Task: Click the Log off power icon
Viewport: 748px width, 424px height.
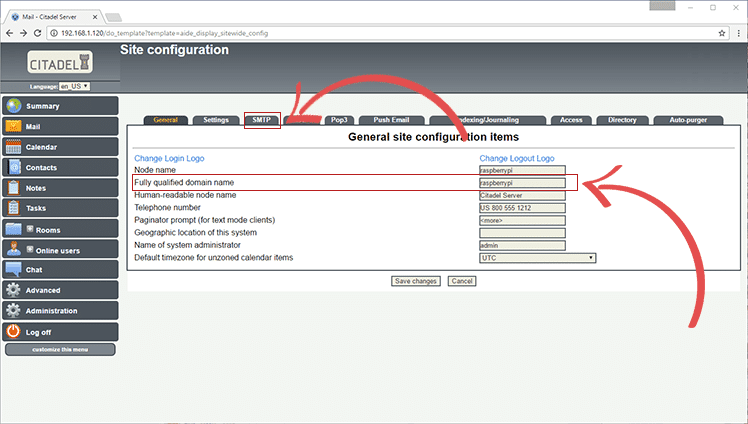Action: (14, 331)
